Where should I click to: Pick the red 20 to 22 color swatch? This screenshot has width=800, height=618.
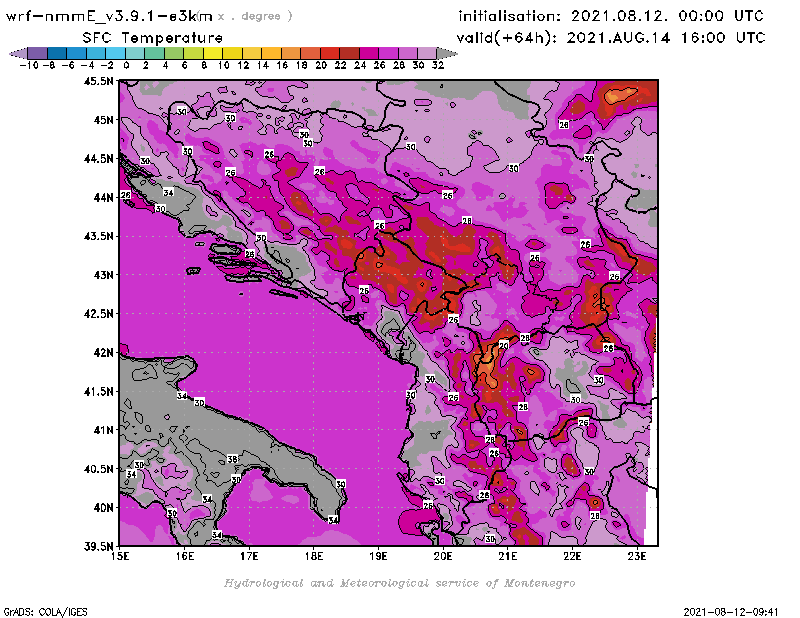click(x=330, y=53)
